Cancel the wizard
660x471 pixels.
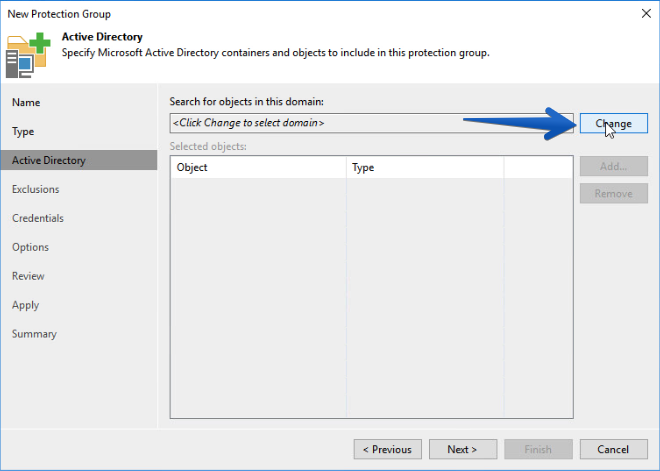(614, 450)
